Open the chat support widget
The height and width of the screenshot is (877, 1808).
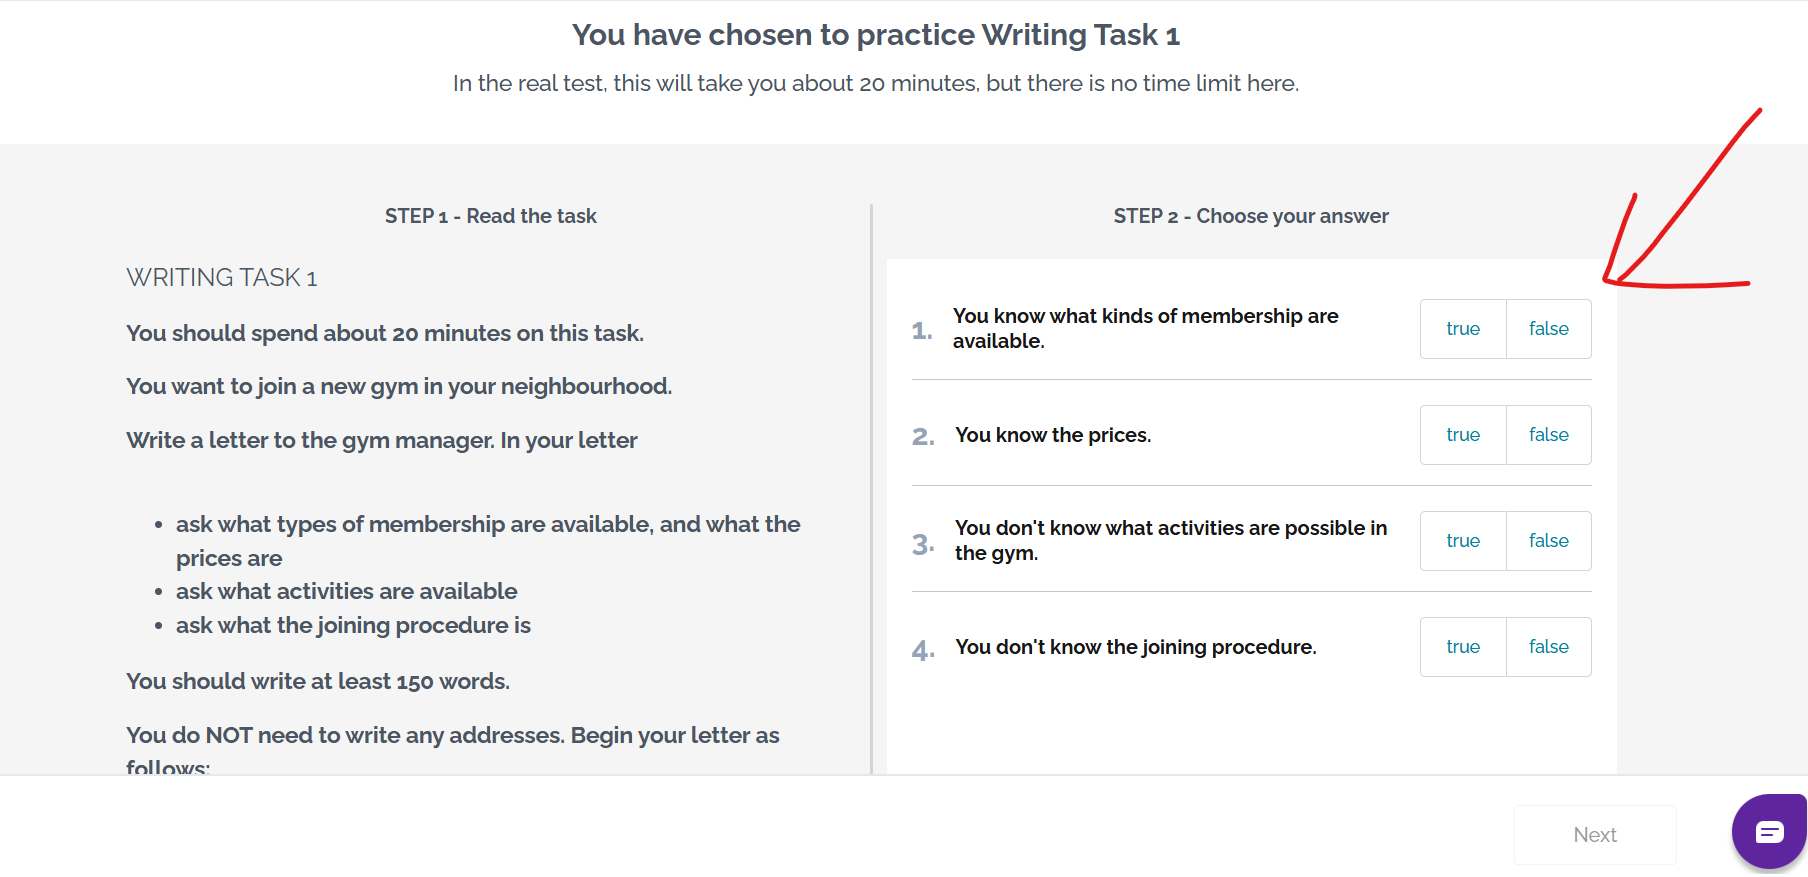click(1769, 831)
